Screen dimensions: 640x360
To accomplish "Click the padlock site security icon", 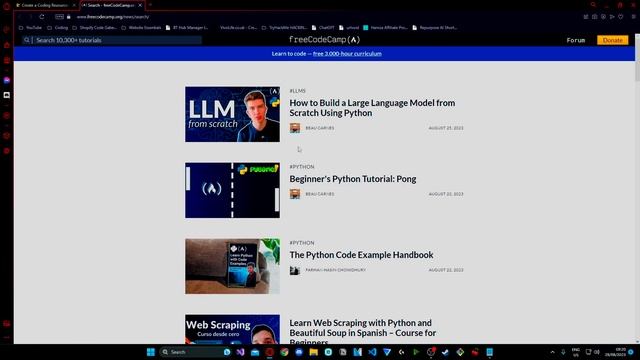I will [69, 17].
